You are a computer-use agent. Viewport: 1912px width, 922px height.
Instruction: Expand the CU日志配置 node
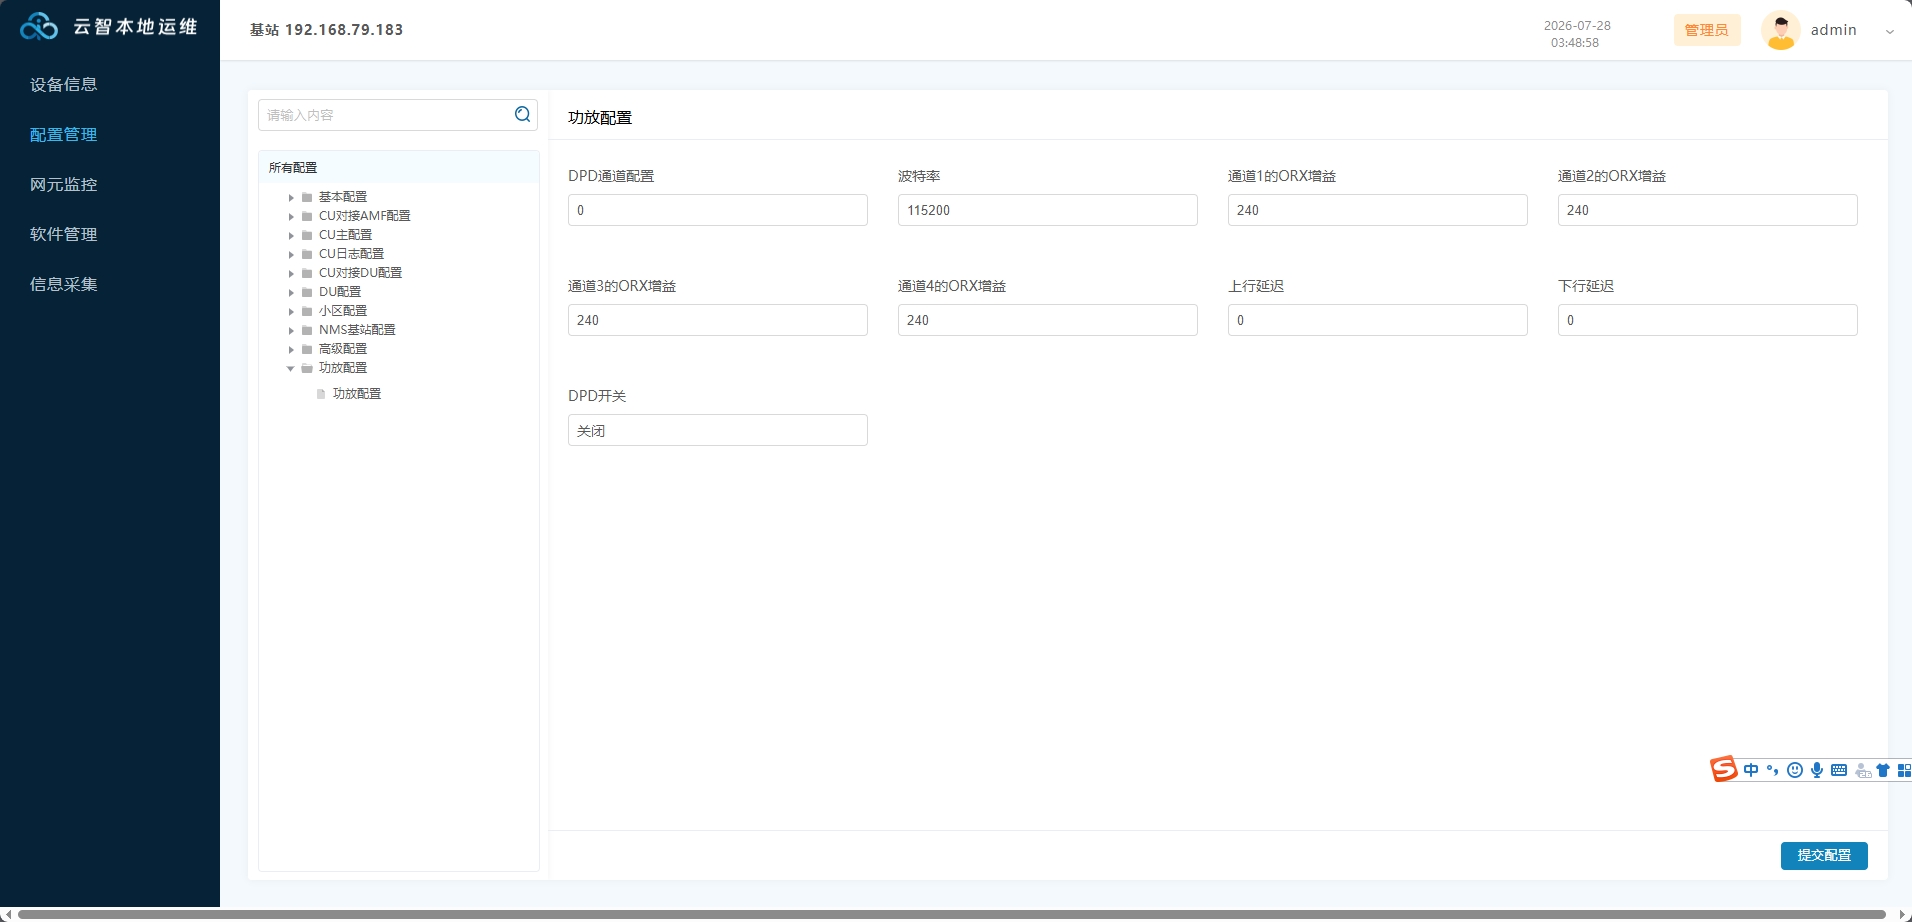[x=291, y=254]
